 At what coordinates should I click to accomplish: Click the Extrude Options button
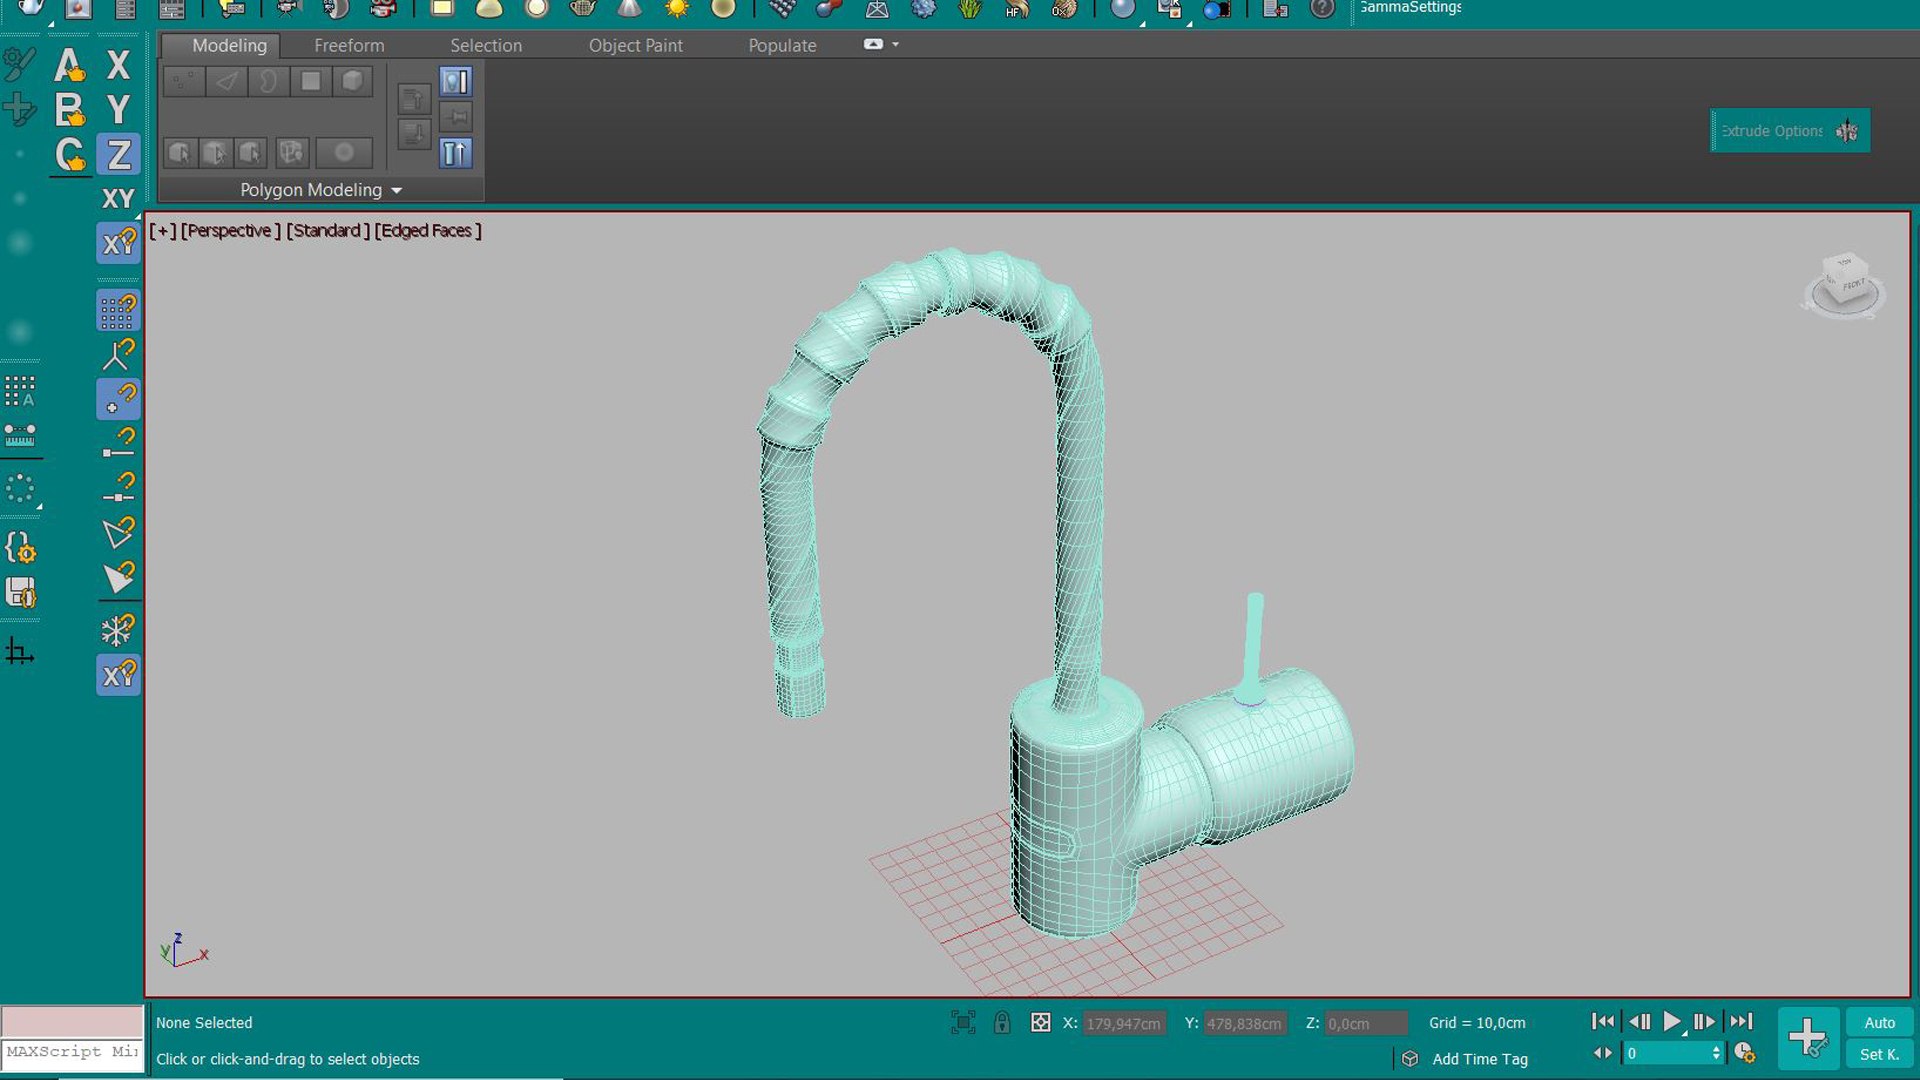coord(1790,131)
